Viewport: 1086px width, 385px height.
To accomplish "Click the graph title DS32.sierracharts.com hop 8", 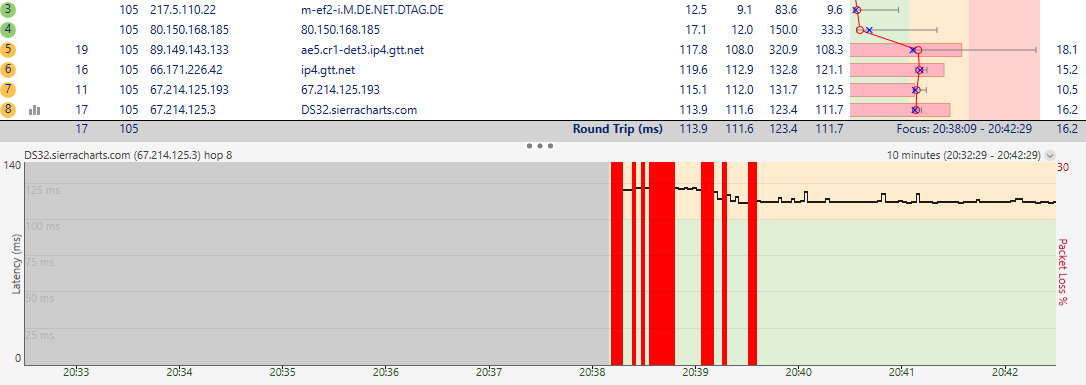I will coord(128,156).
